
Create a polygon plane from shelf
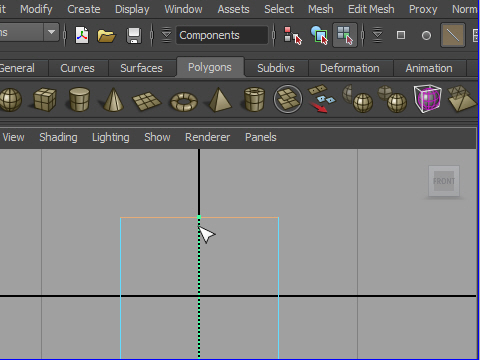click(x=147, y=101)
